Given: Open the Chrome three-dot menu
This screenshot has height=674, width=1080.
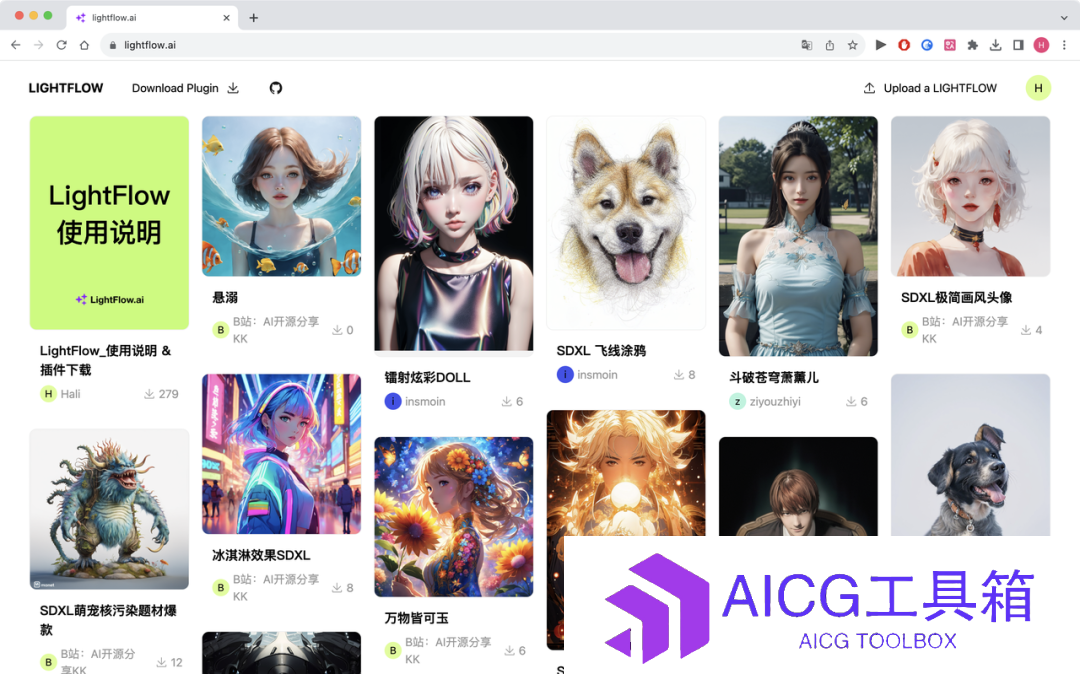Looking at the screenshot, I should click(1064, 45).
